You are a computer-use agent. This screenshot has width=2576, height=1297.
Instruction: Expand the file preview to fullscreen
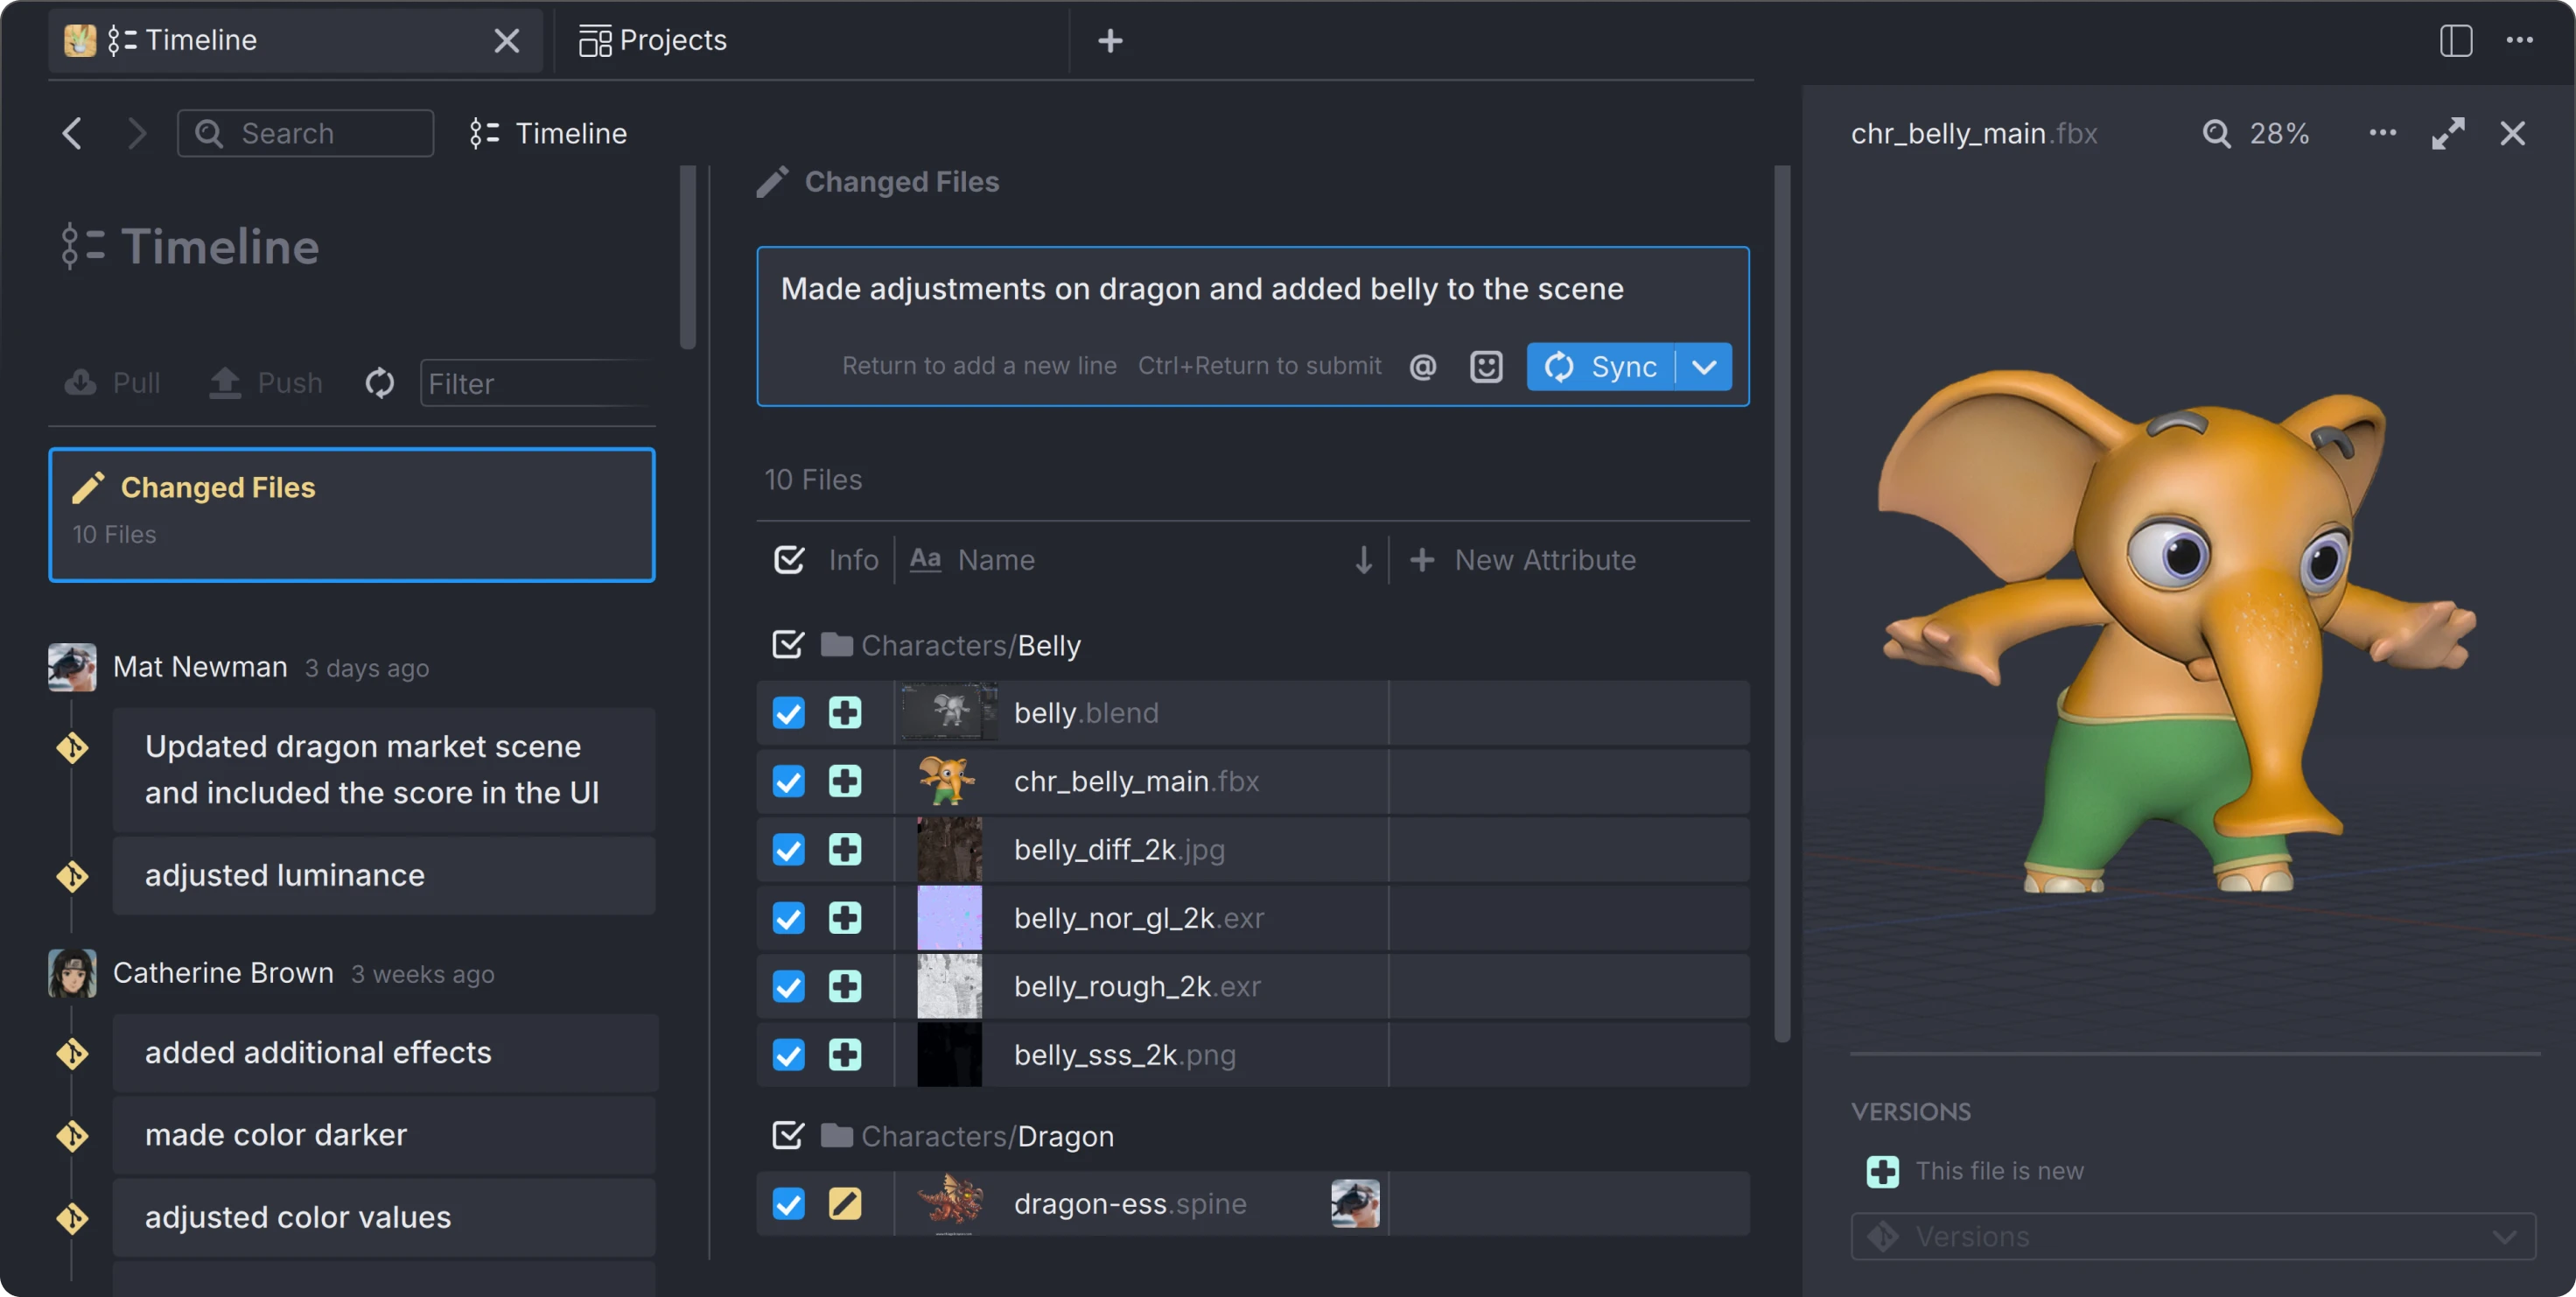(2449, 133)
